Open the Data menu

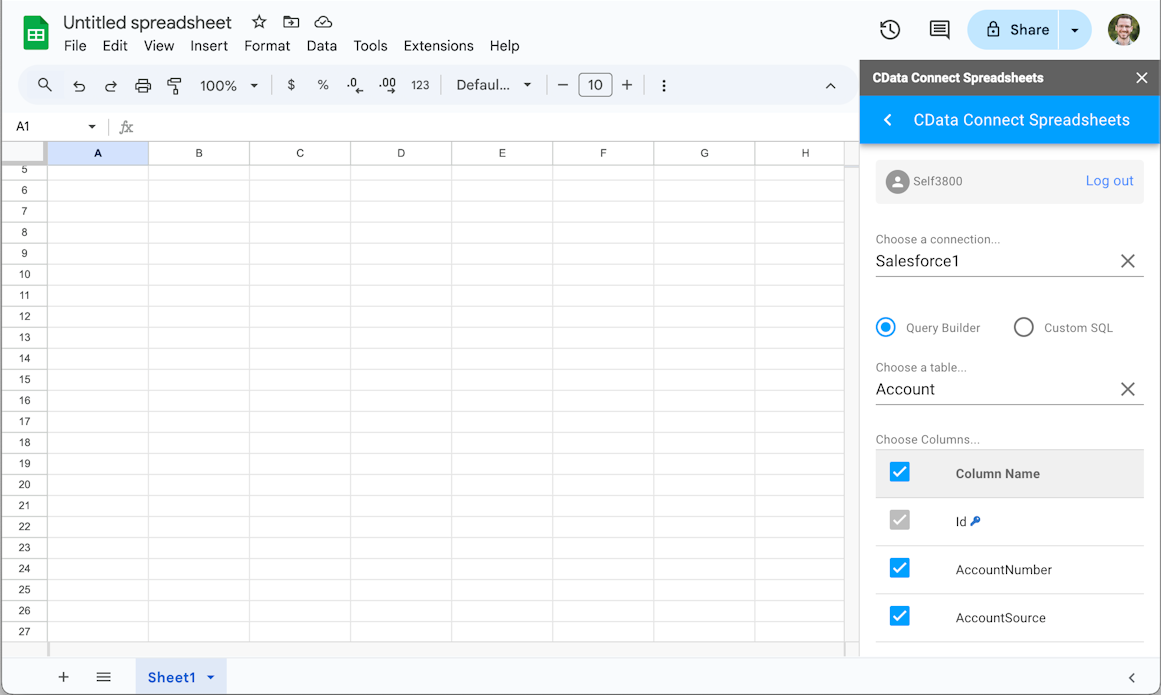pos(321,46)
